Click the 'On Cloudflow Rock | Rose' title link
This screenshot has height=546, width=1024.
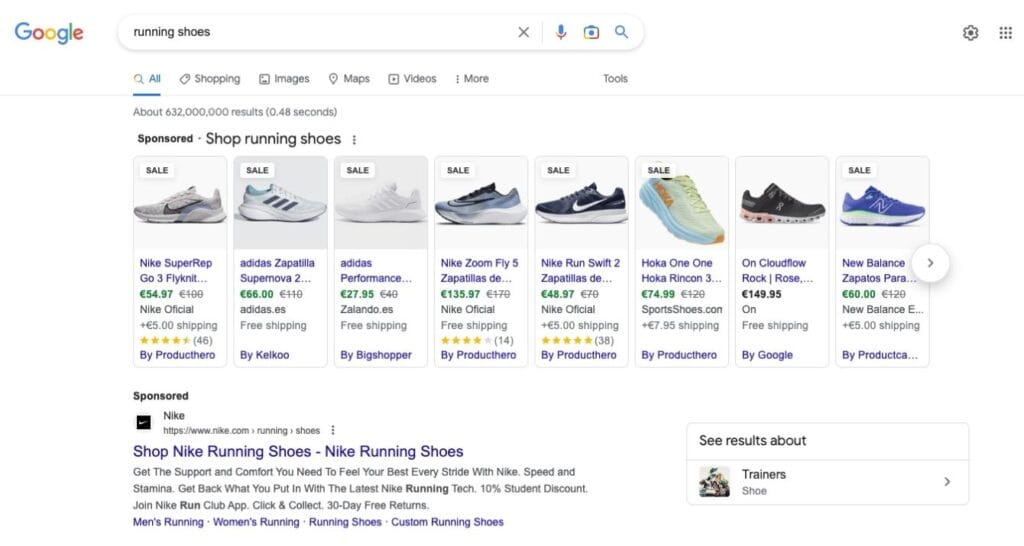(x=777, y=270)
